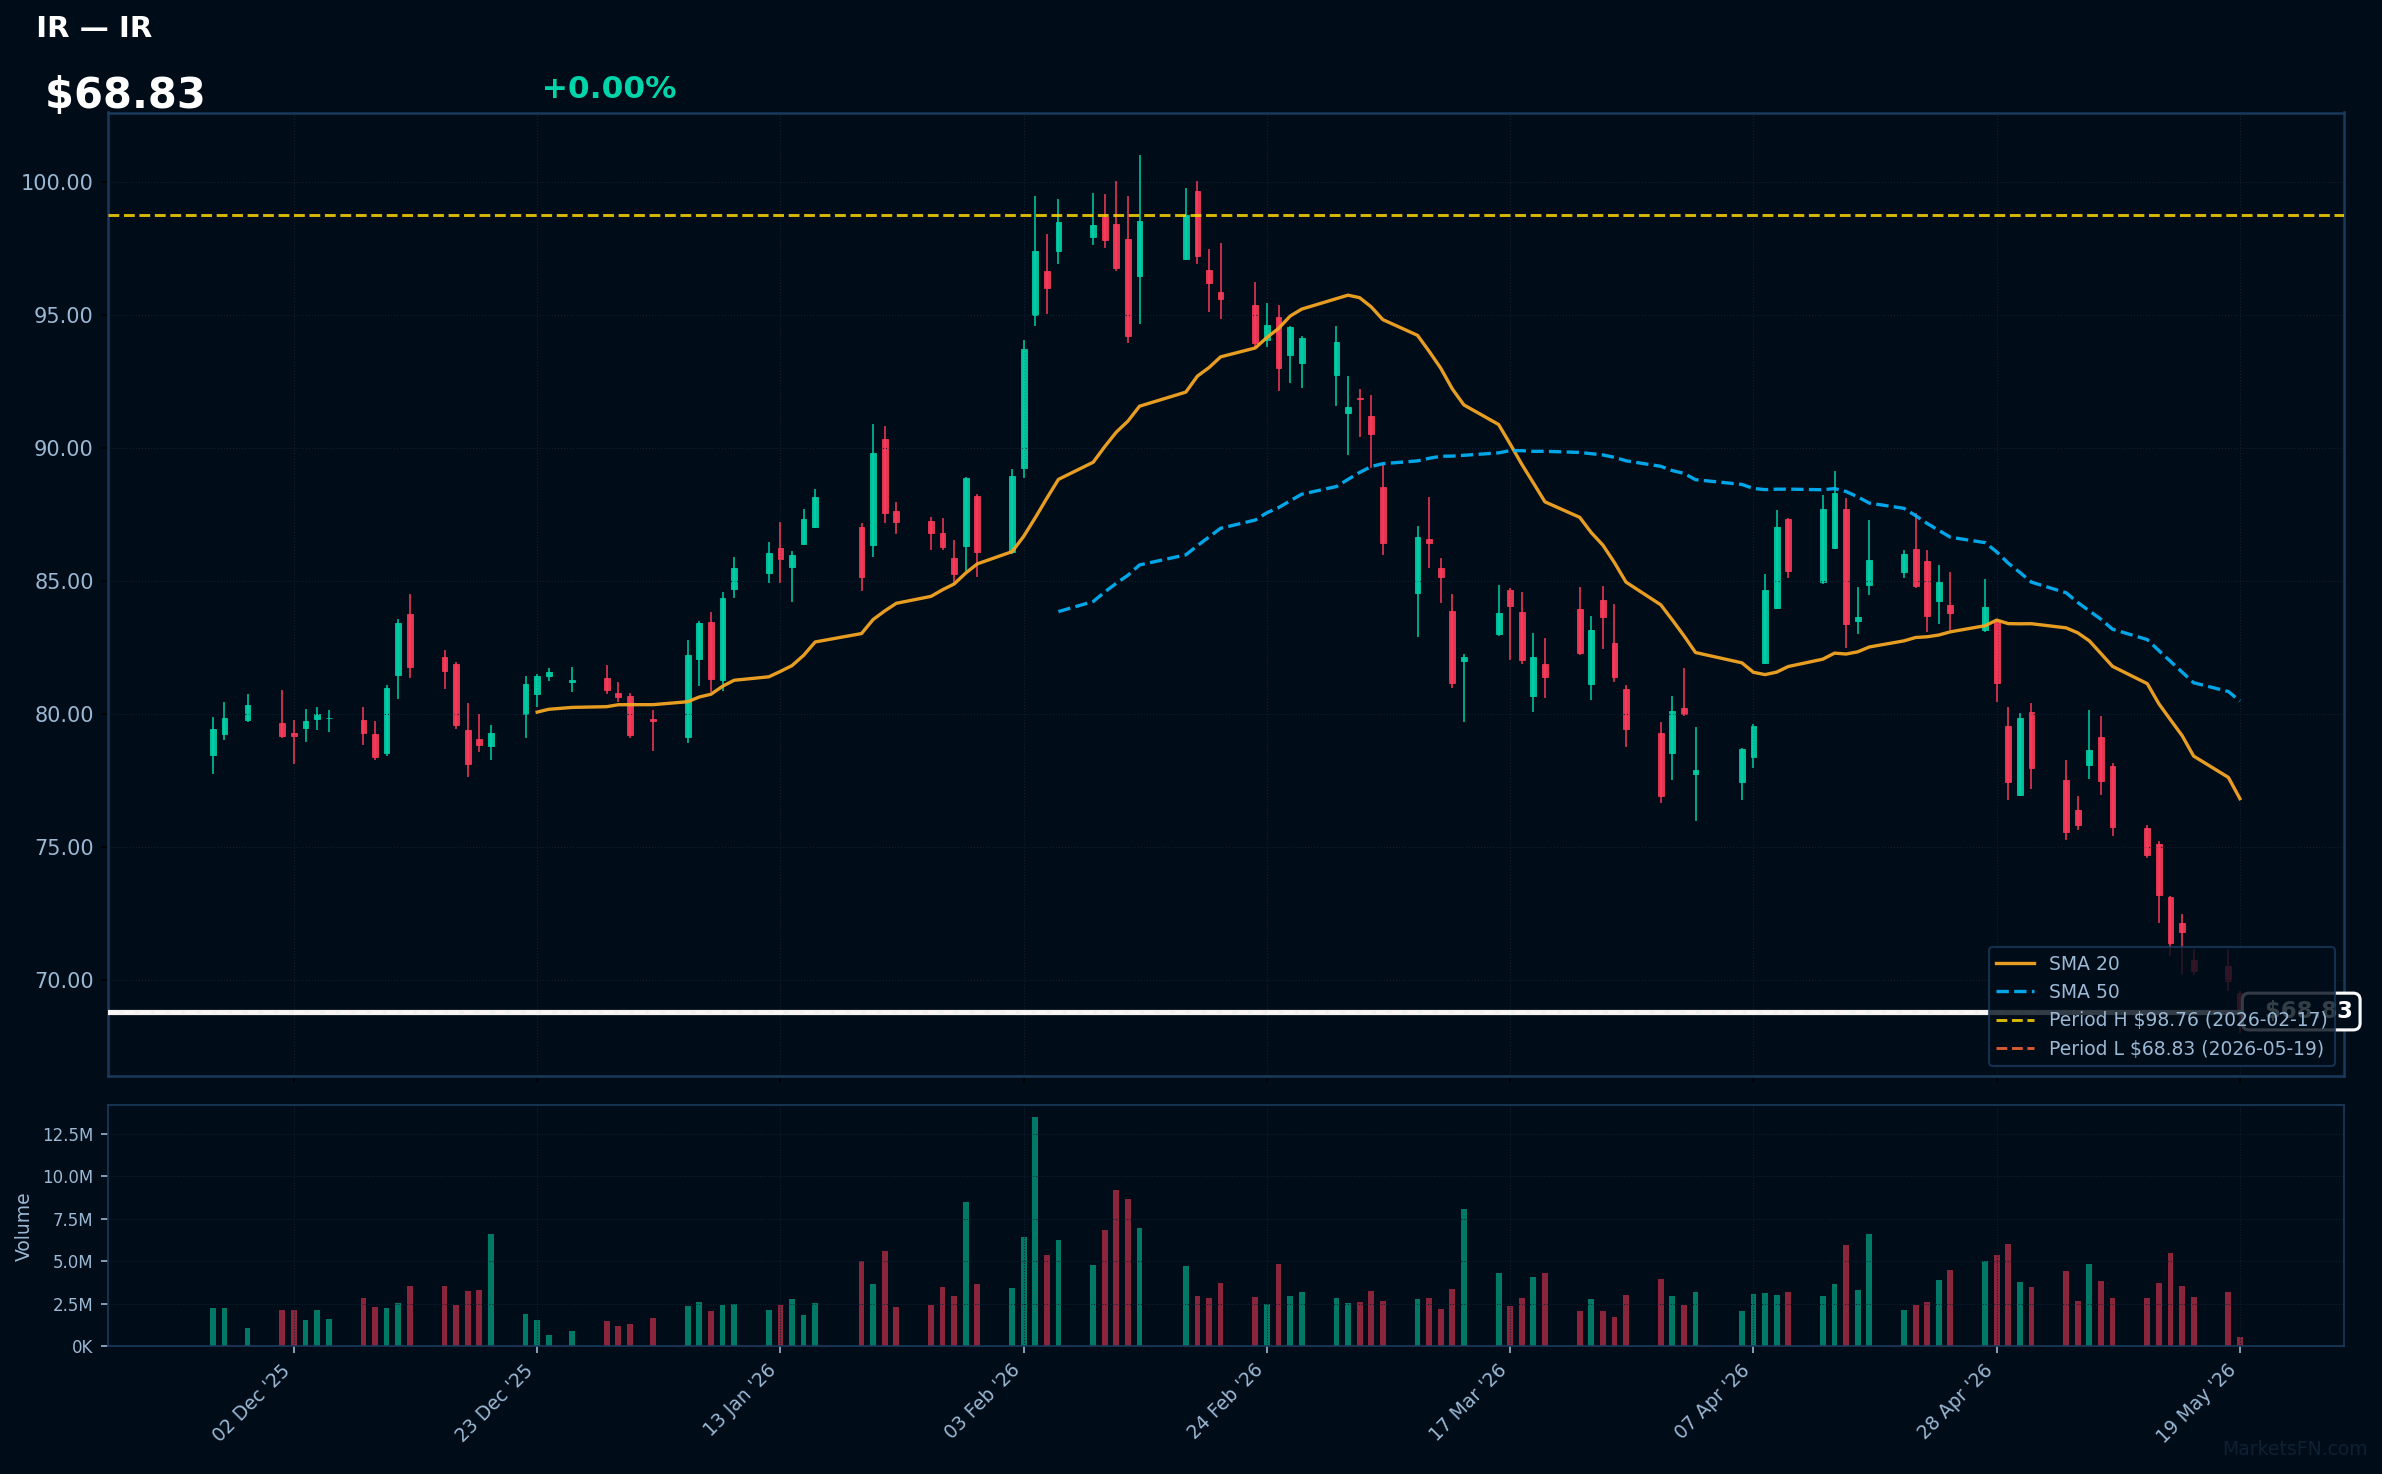Viewport: 2382px width, 1474px height.
Task: Click the IR — IR chart title
Action: 94,27
